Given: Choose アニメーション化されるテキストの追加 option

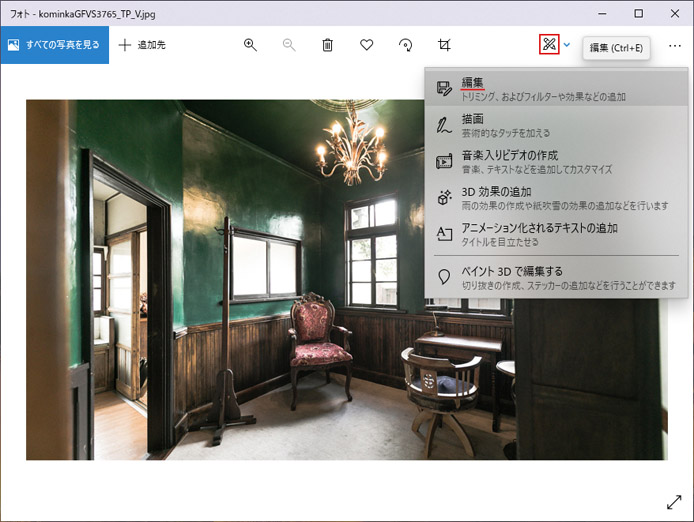Looking at the screenshot, I should (x=556, y=234).
